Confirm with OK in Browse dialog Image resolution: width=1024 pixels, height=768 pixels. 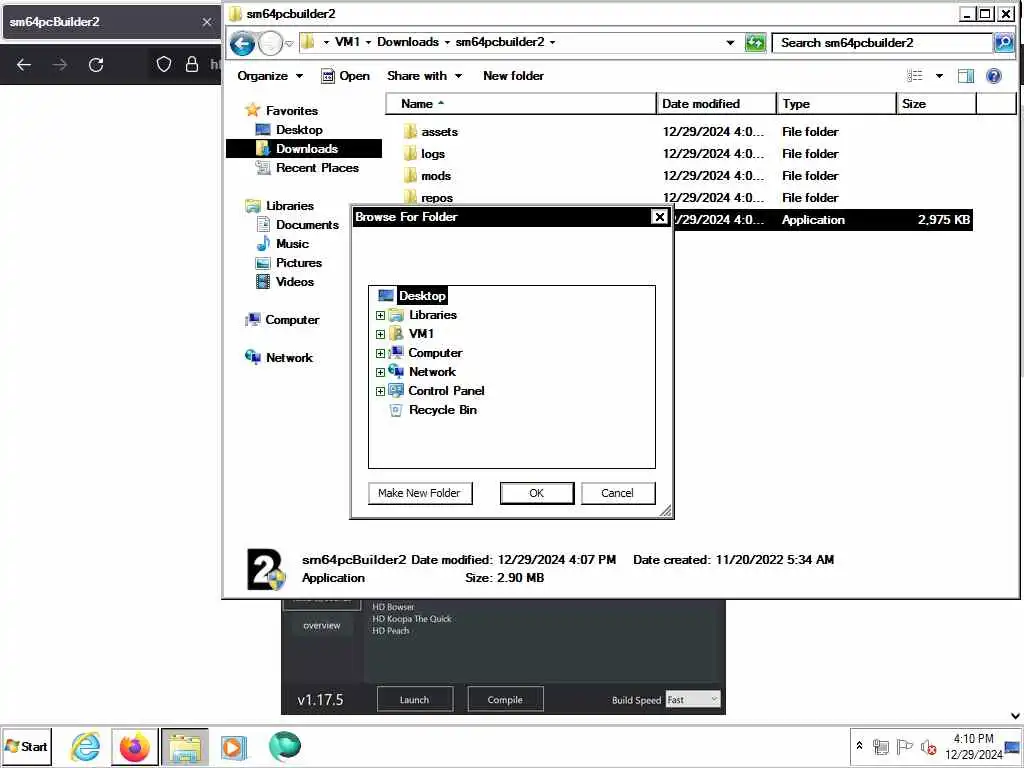(537, 493)
